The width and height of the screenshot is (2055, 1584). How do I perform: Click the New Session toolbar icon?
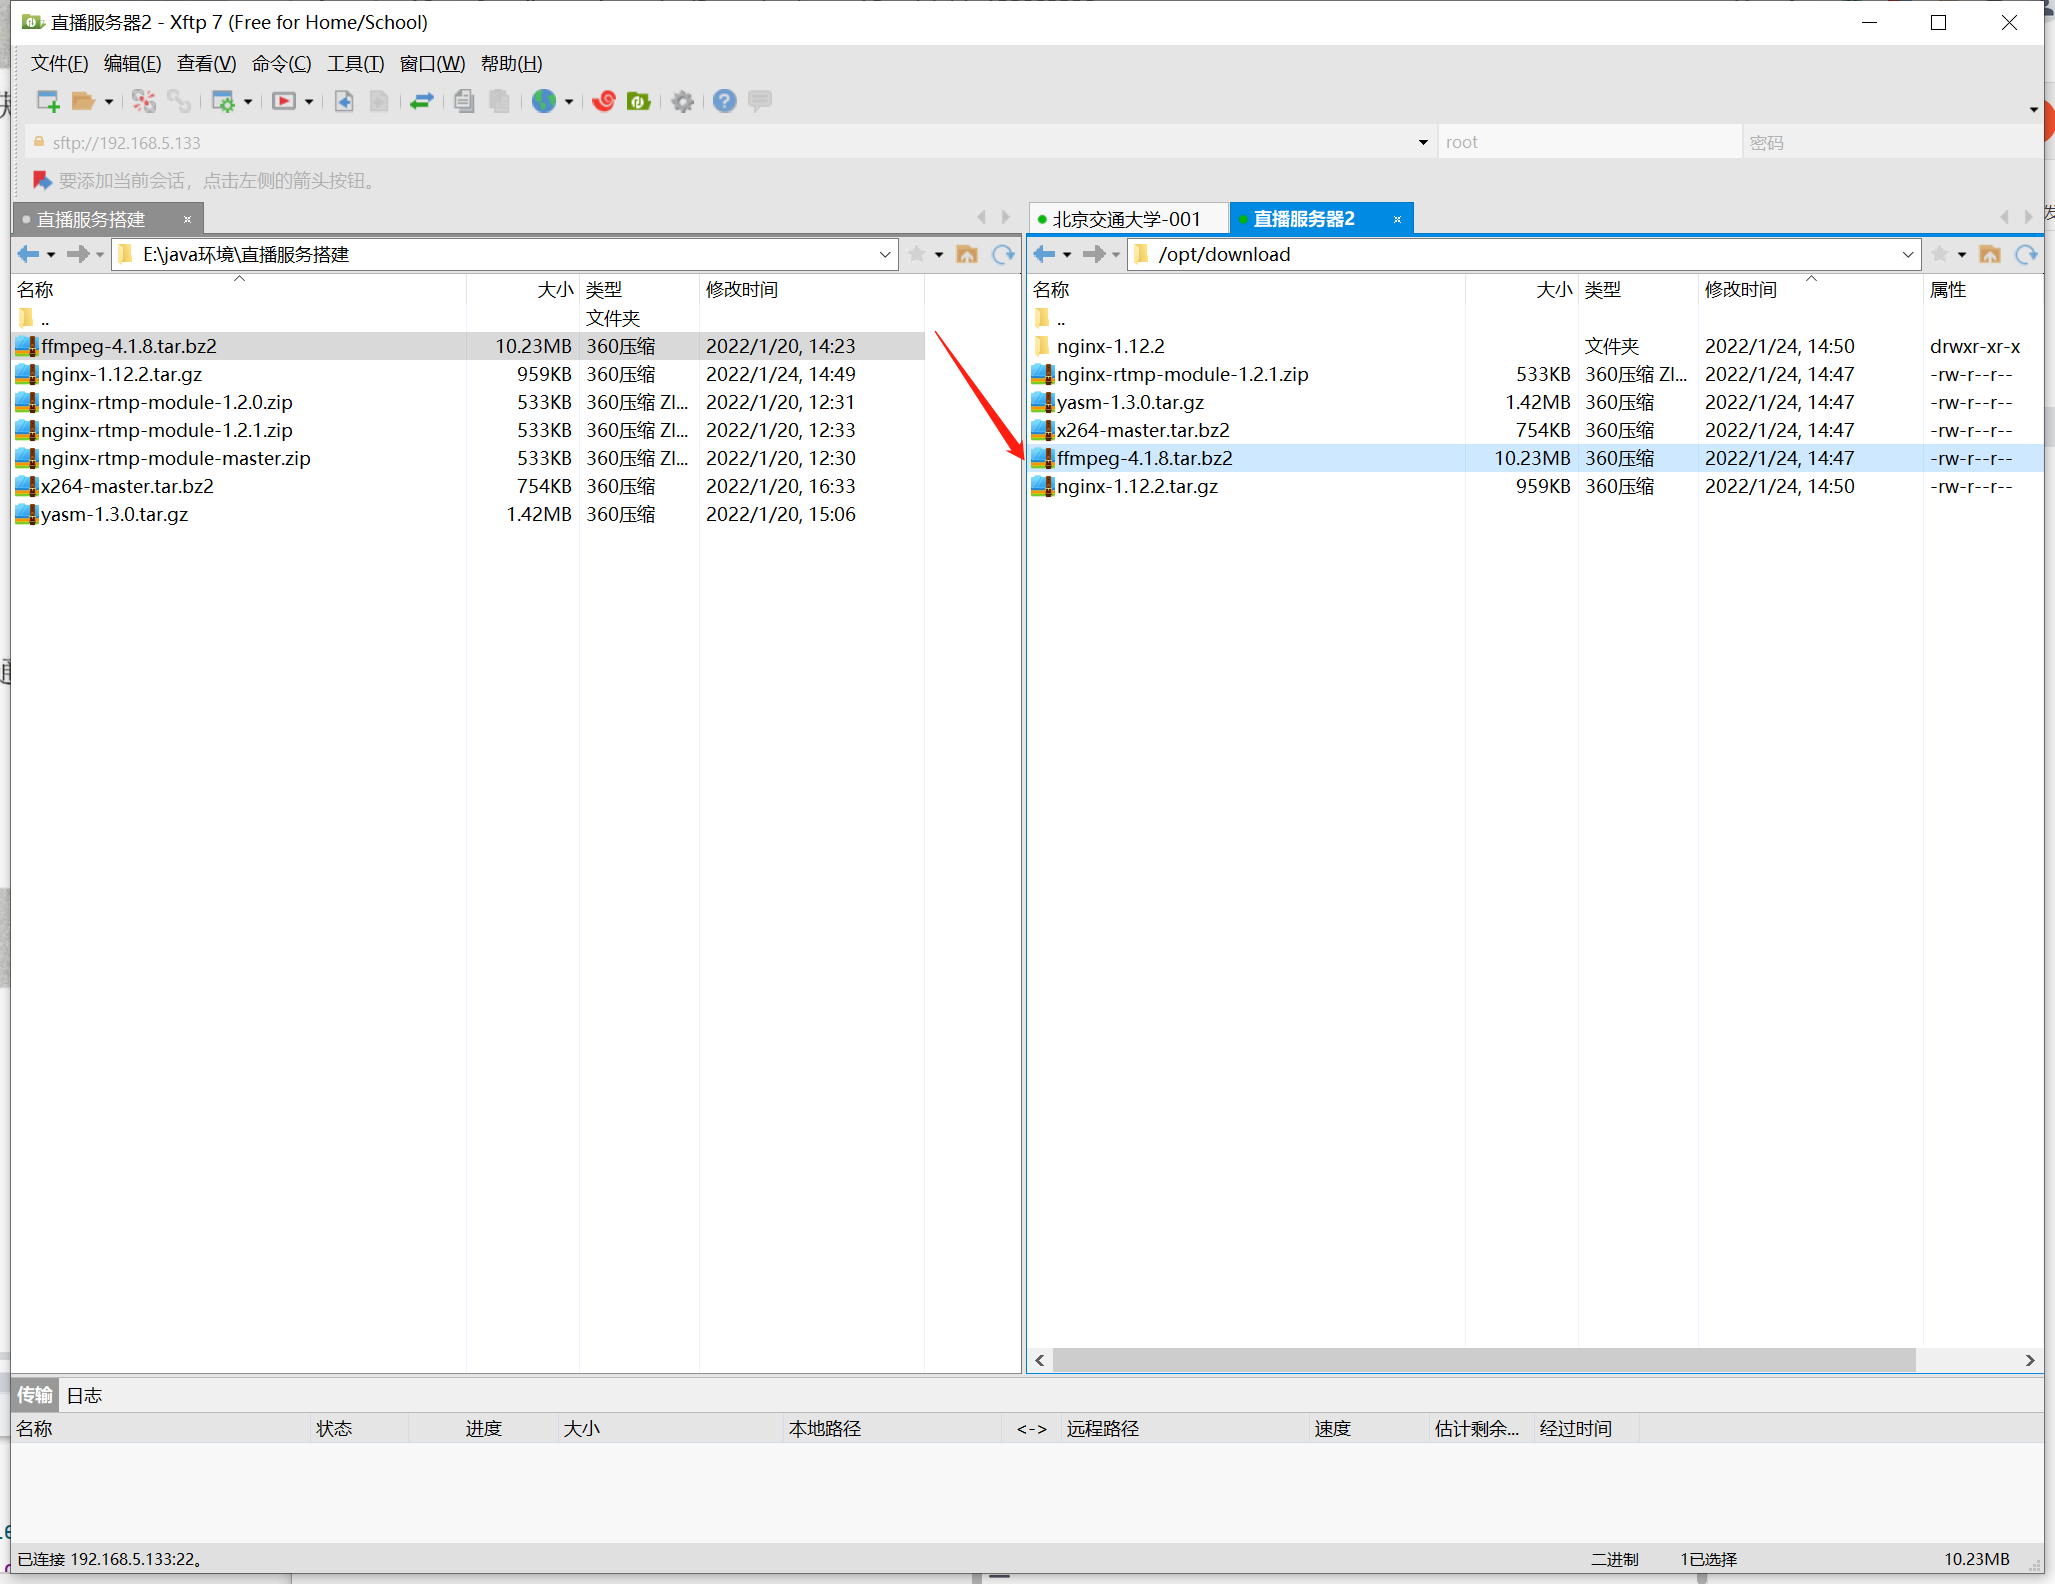[47, 101]
